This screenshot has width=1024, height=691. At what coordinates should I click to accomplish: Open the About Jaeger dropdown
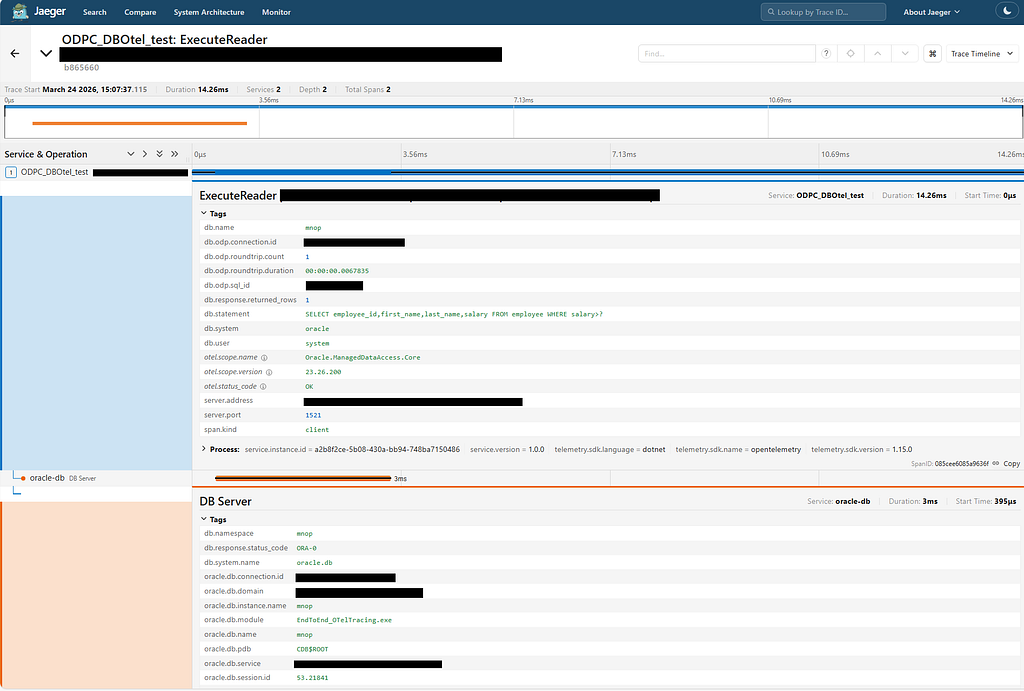click(x=931, y=12)
